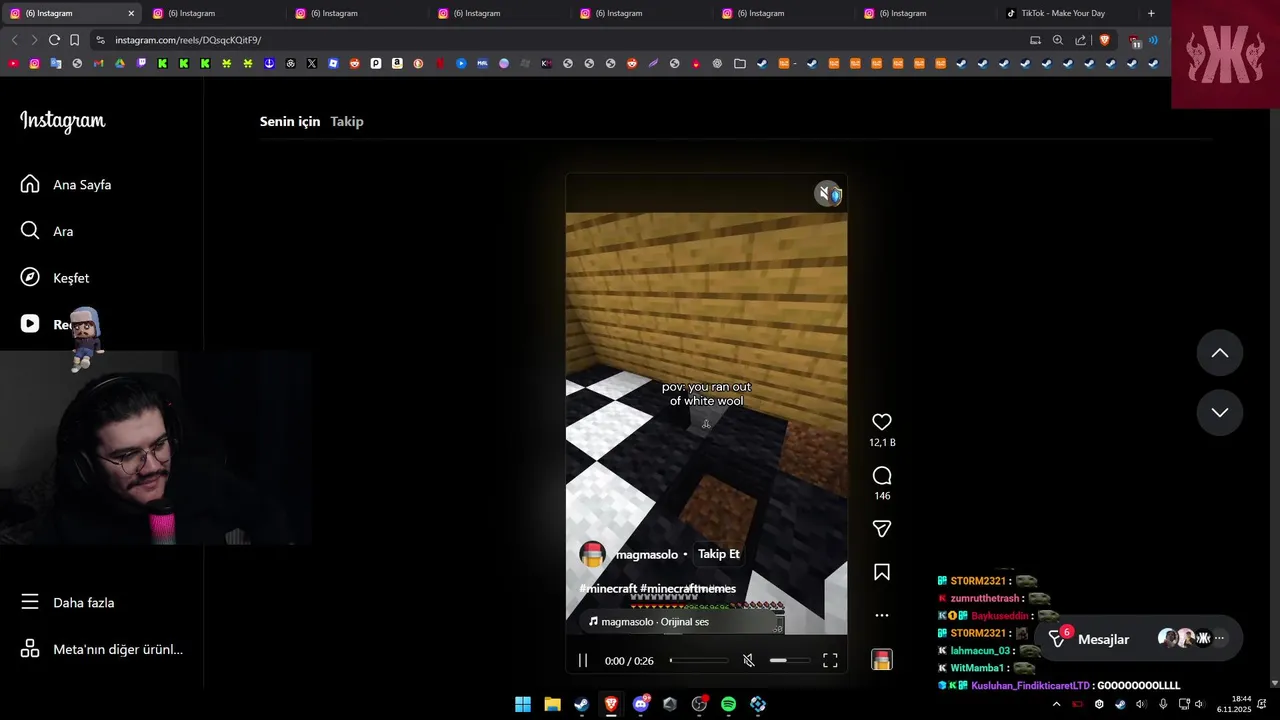Screen dimensions: 1280x720
Task: Share the reel with paper plane icon
Action: click(x=881, y=528)
